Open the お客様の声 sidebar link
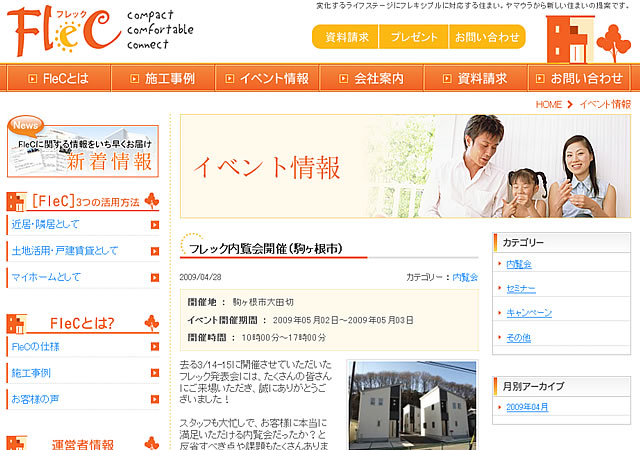640x450 pixels. point(35,399)
